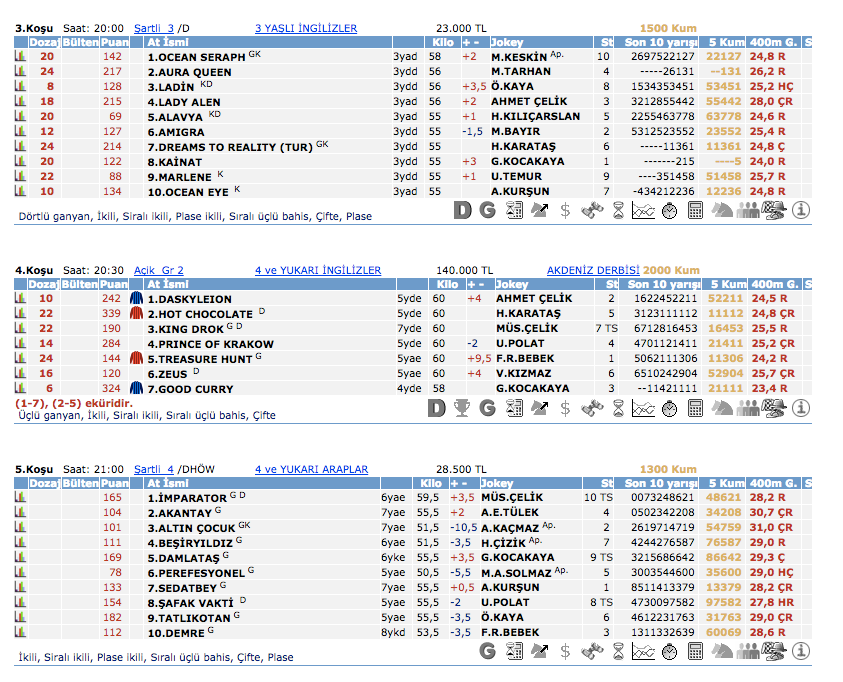The width and height of the screenshot is (843, 682).
Task: Click the red jersey next to HOT CHOCOLATE
Action: pyautogui.click(x=137, y=314)
